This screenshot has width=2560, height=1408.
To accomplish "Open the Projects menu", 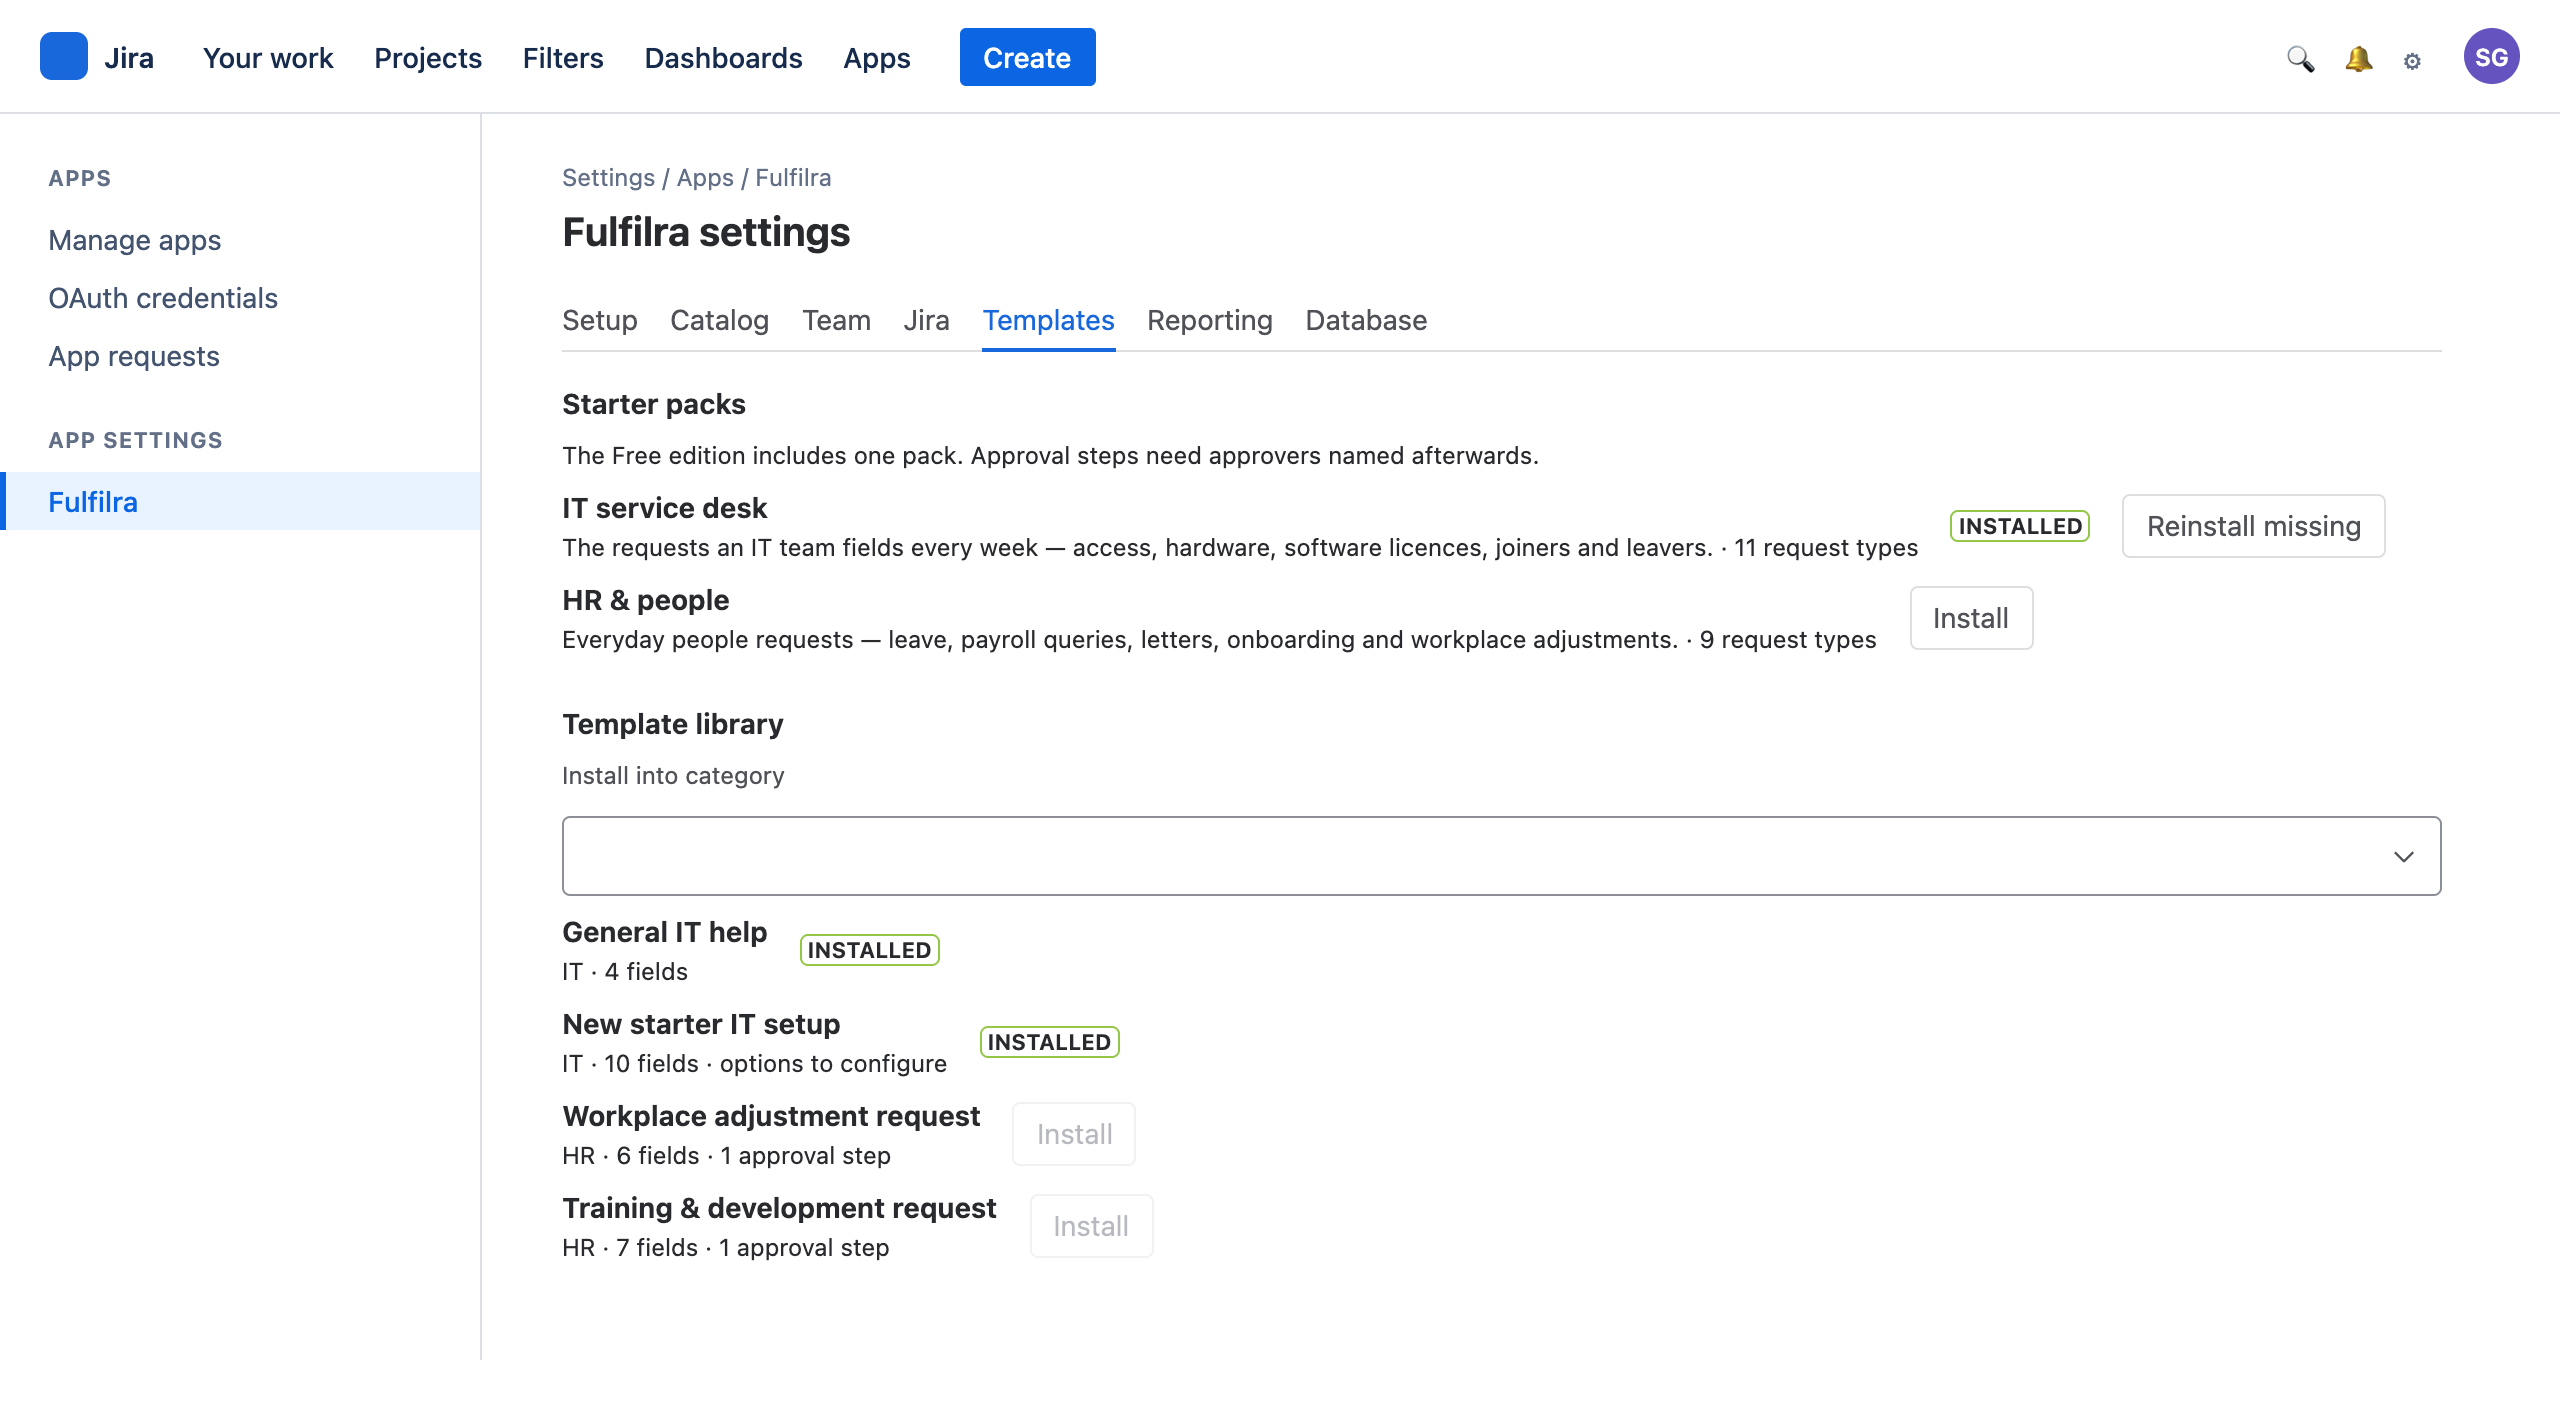I will [x=428, y=58].
